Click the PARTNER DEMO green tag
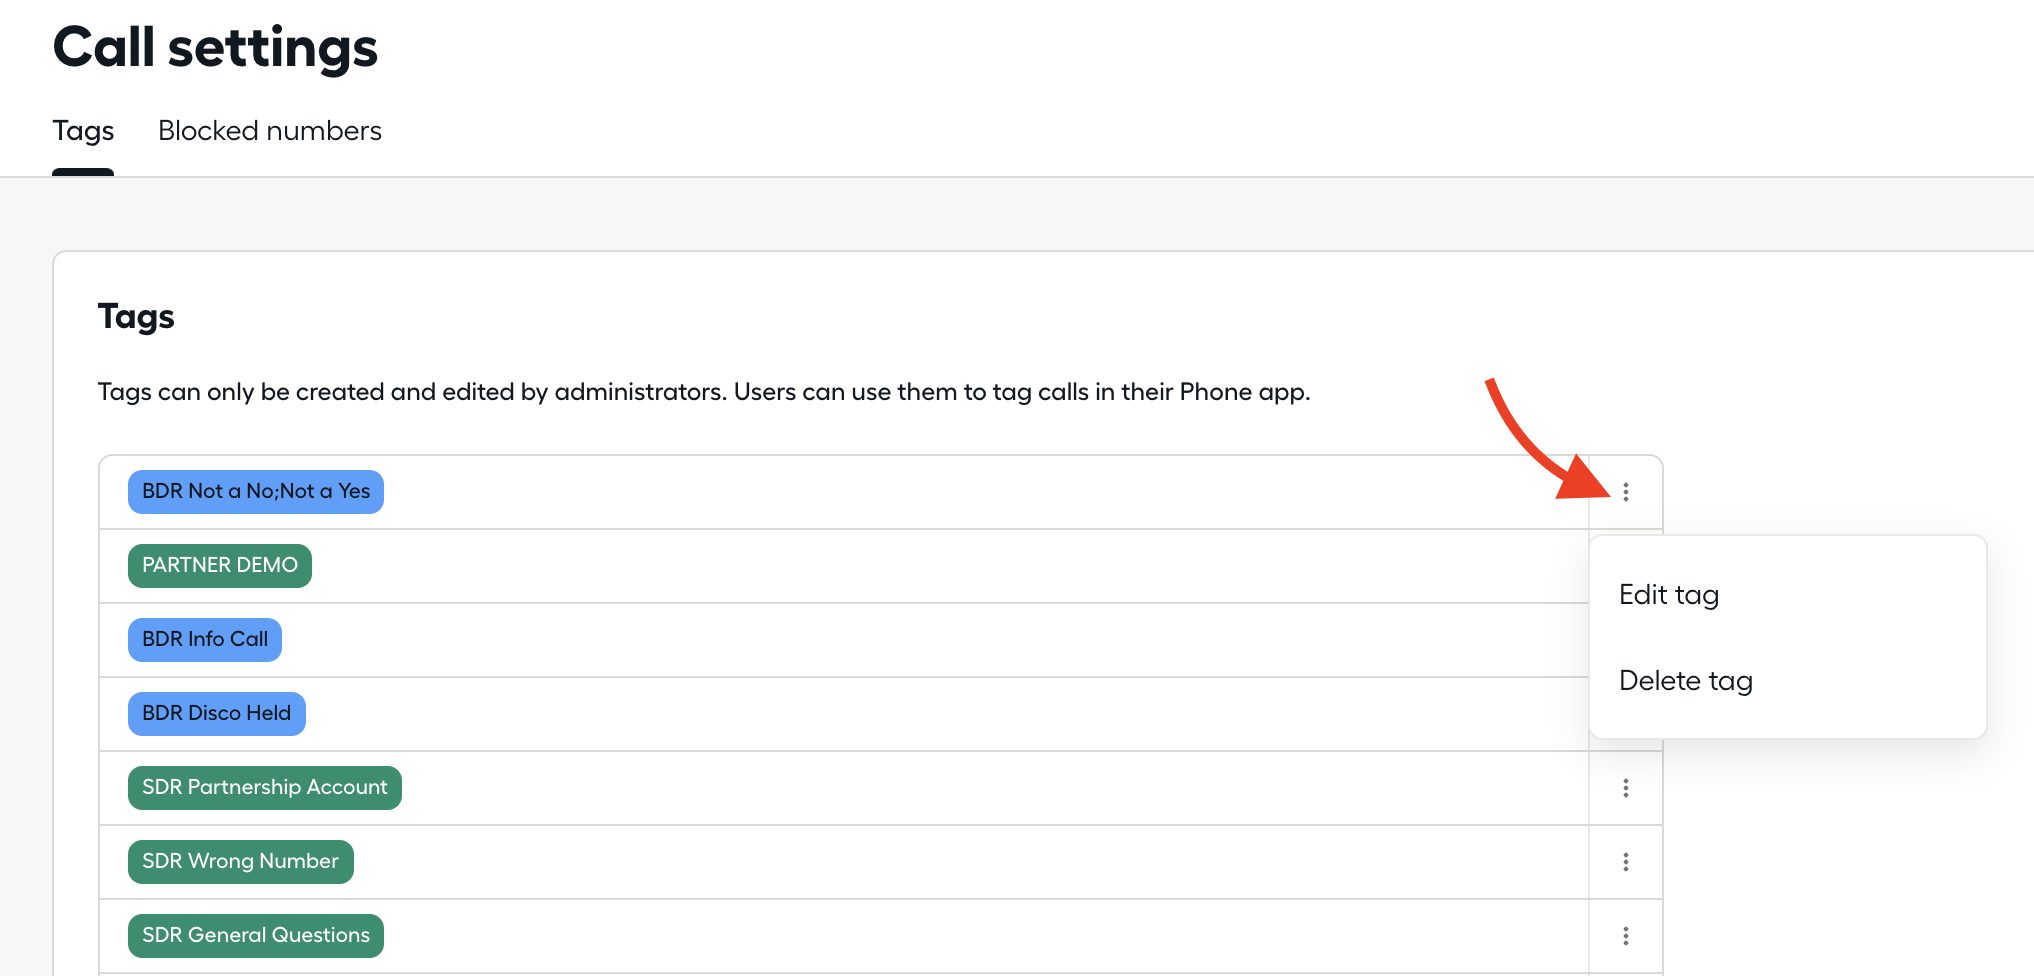2034x976 pixels. pyautogui.click(x=220, y=566)
